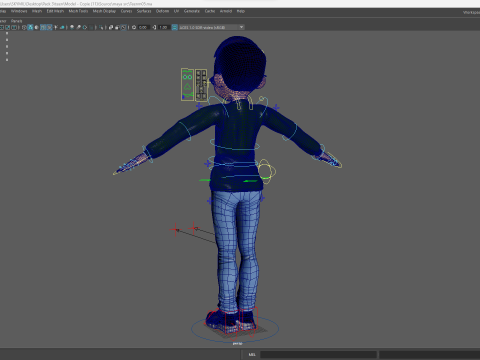
Task: Select the facial slider box panel control
Action: click(201, 85)
